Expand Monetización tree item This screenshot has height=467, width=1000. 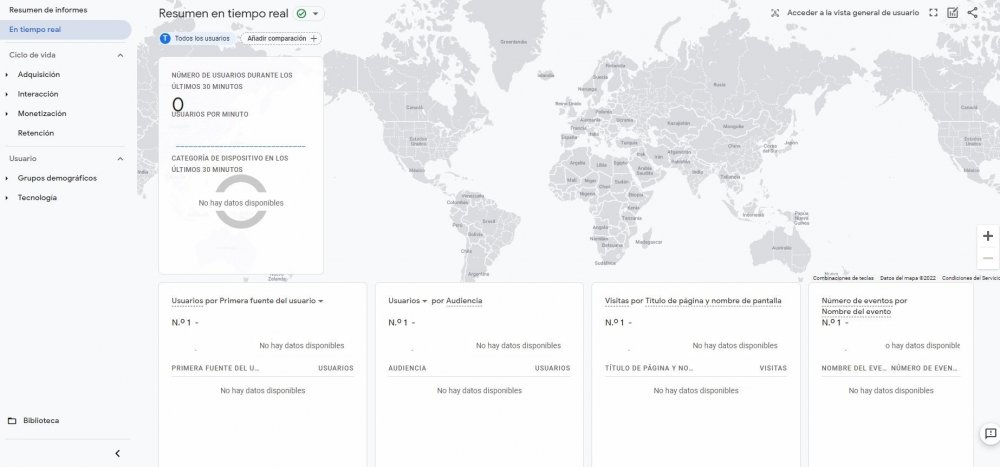7,114
